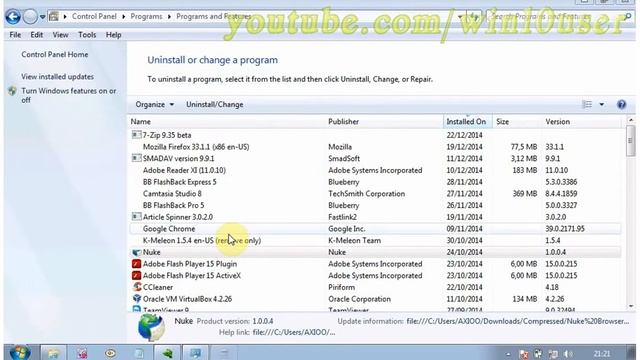
Task: Go to Control Panel Home
Action: [x=55, y=55]
